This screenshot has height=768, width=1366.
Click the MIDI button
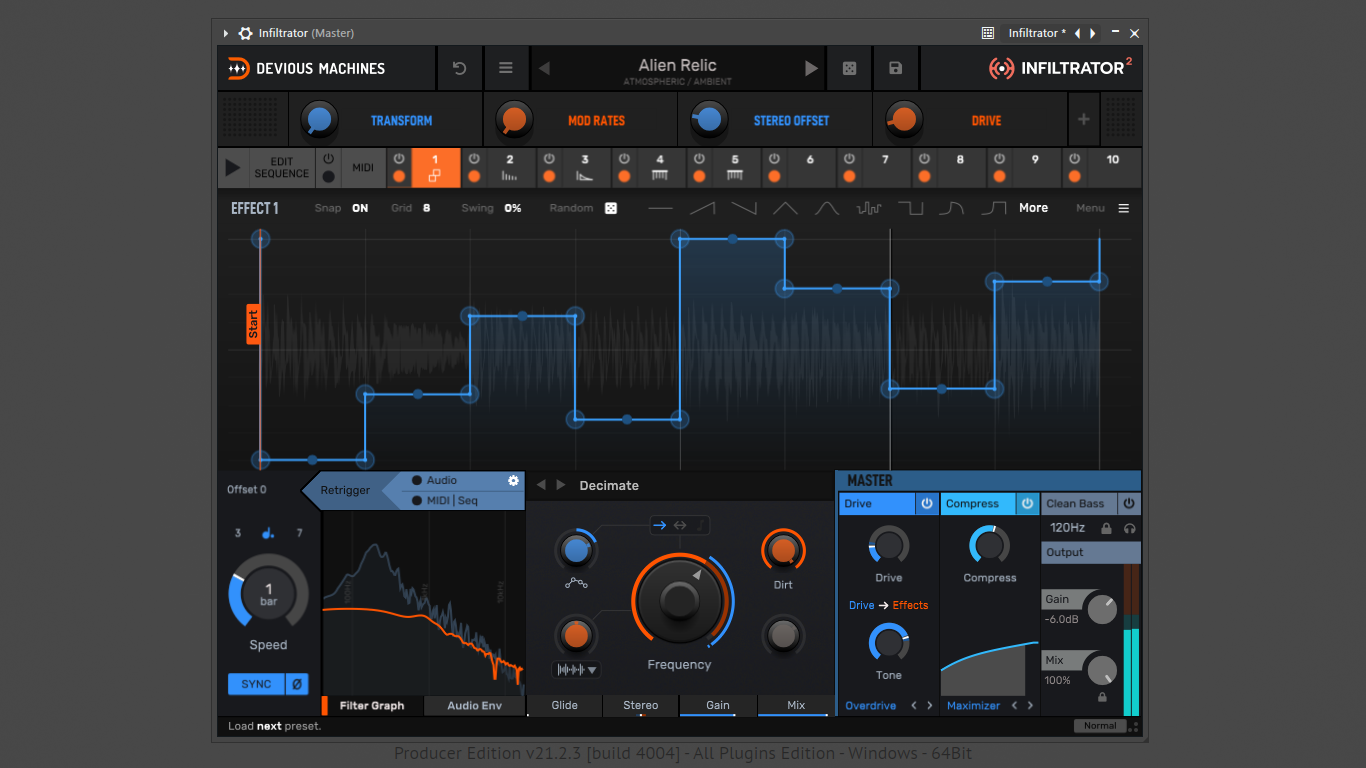(363, 168)
